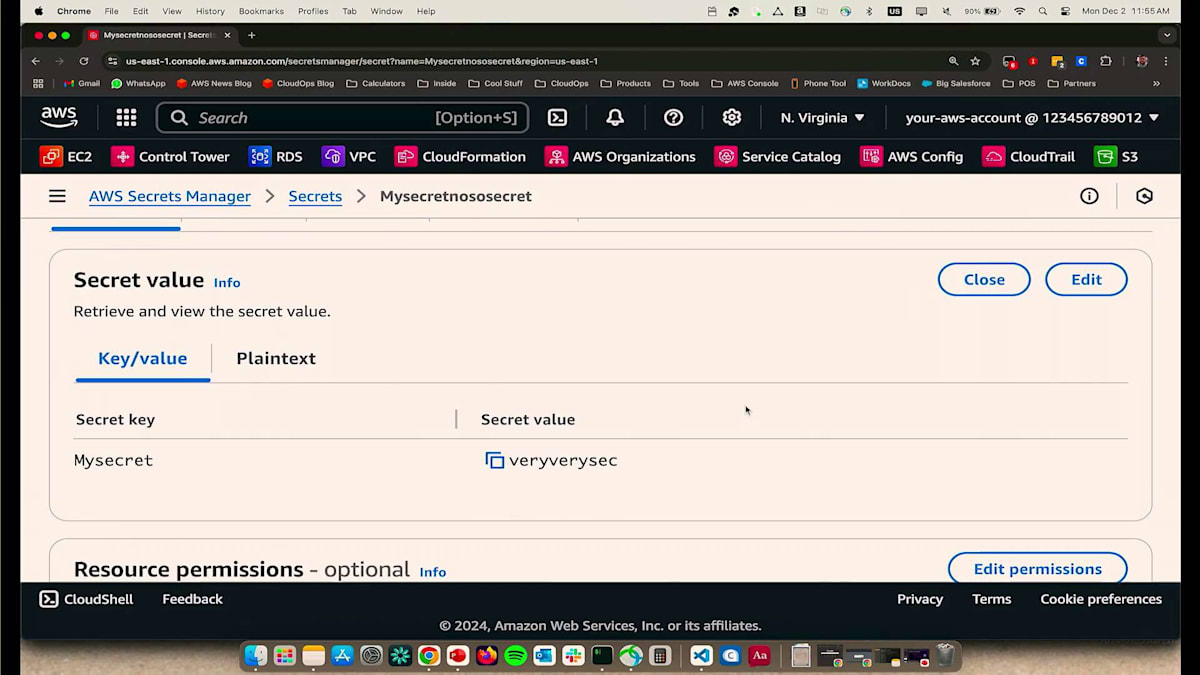The image size is (1200, 675).
Task: Click the Close button for Secret value
Action: coord(984,280)
